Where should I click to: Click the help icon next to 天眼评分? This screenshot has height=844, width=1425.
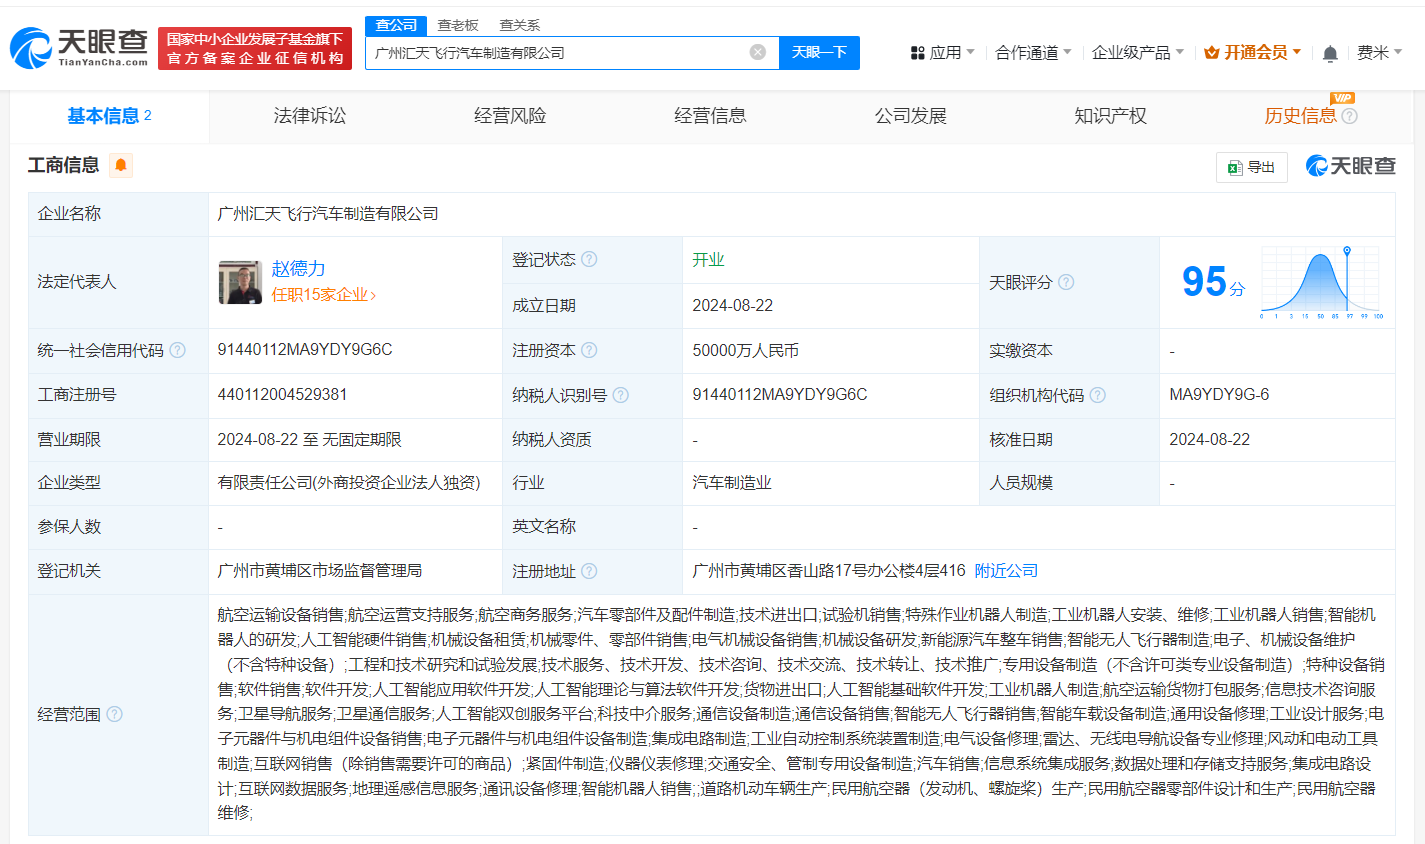(x=1067, y=282)
